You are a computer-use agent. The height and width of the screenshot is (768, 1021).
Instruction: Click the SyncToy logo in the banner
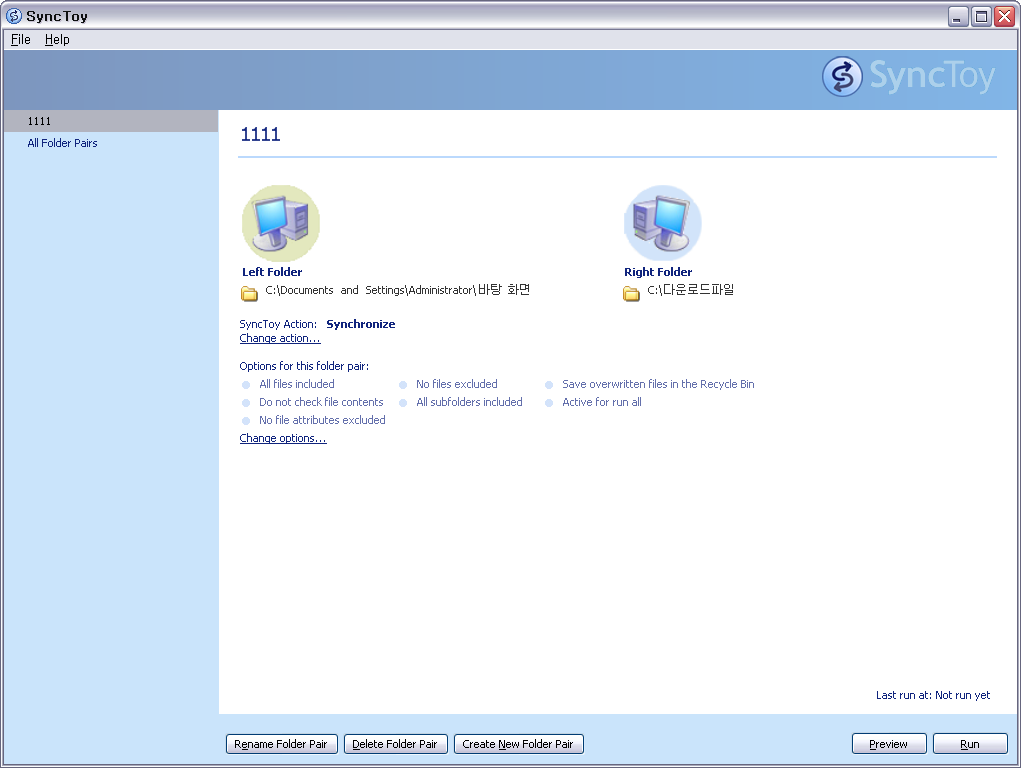(x=908, y=76)
